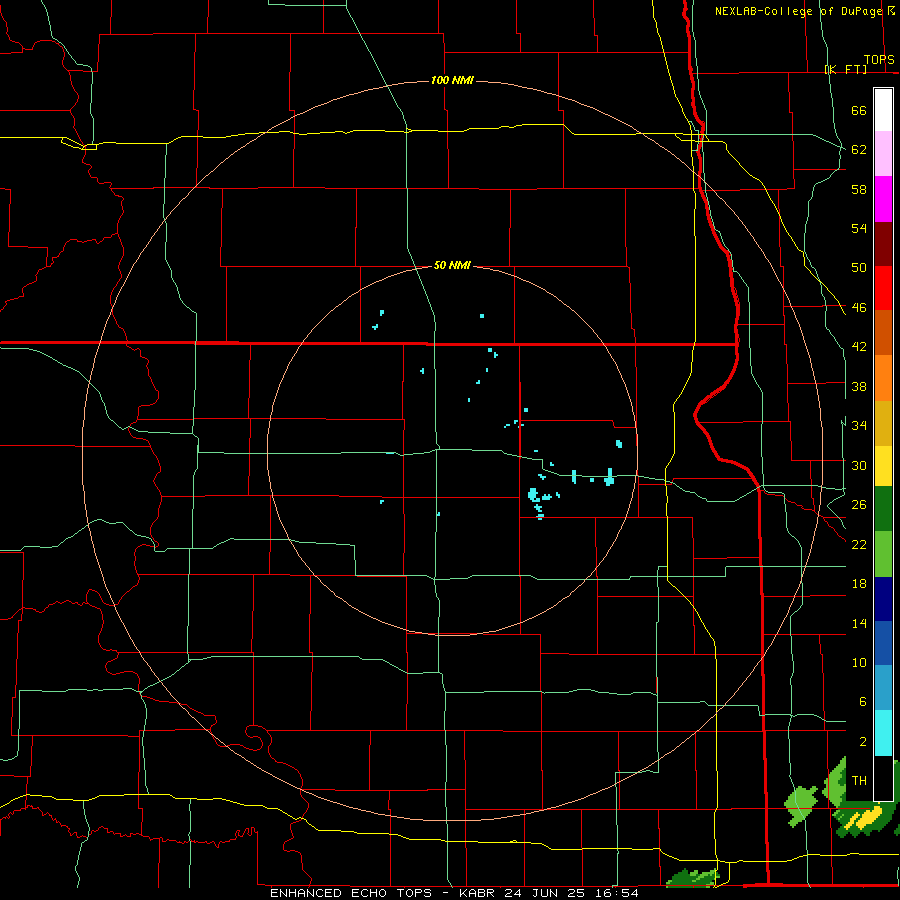
Task: Pick the magenta color band in the legend
Action: coord(883,199)
